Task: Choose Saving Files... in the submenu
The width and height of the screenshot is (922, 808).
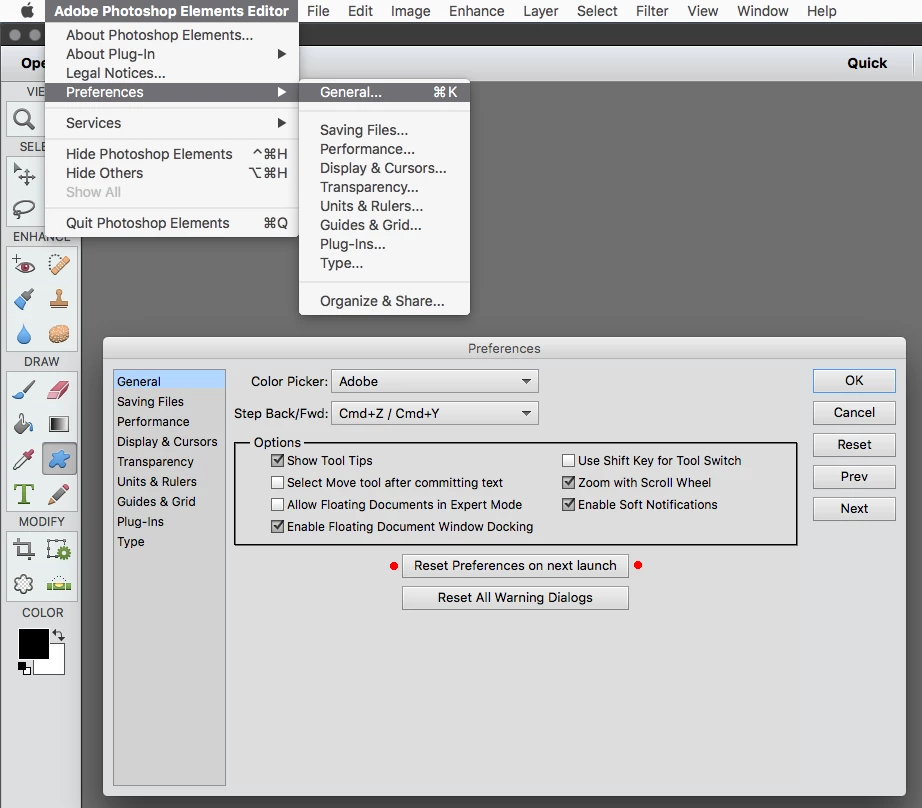Action: 385,130
